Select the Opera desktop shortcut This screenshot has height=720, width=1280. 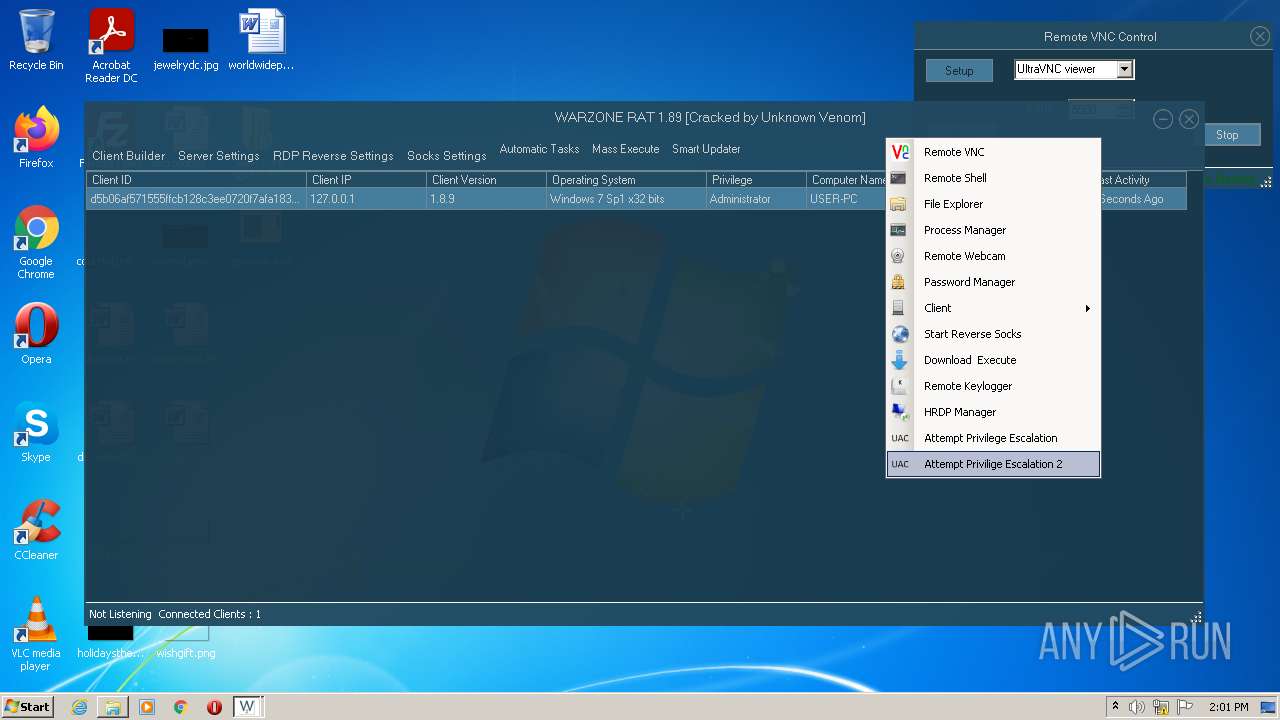(36, 334)
